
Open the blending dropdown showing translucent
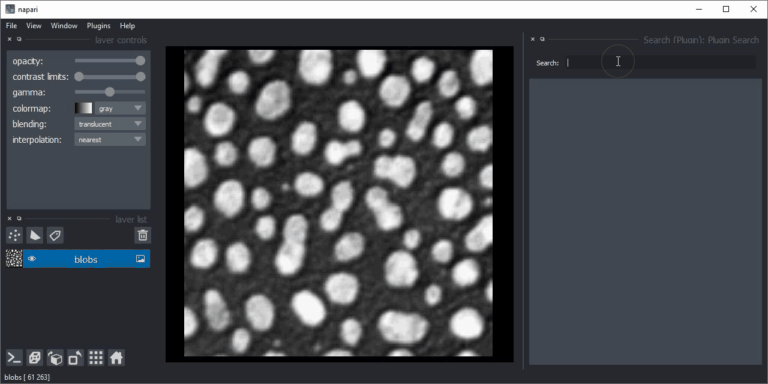(110, 124)
